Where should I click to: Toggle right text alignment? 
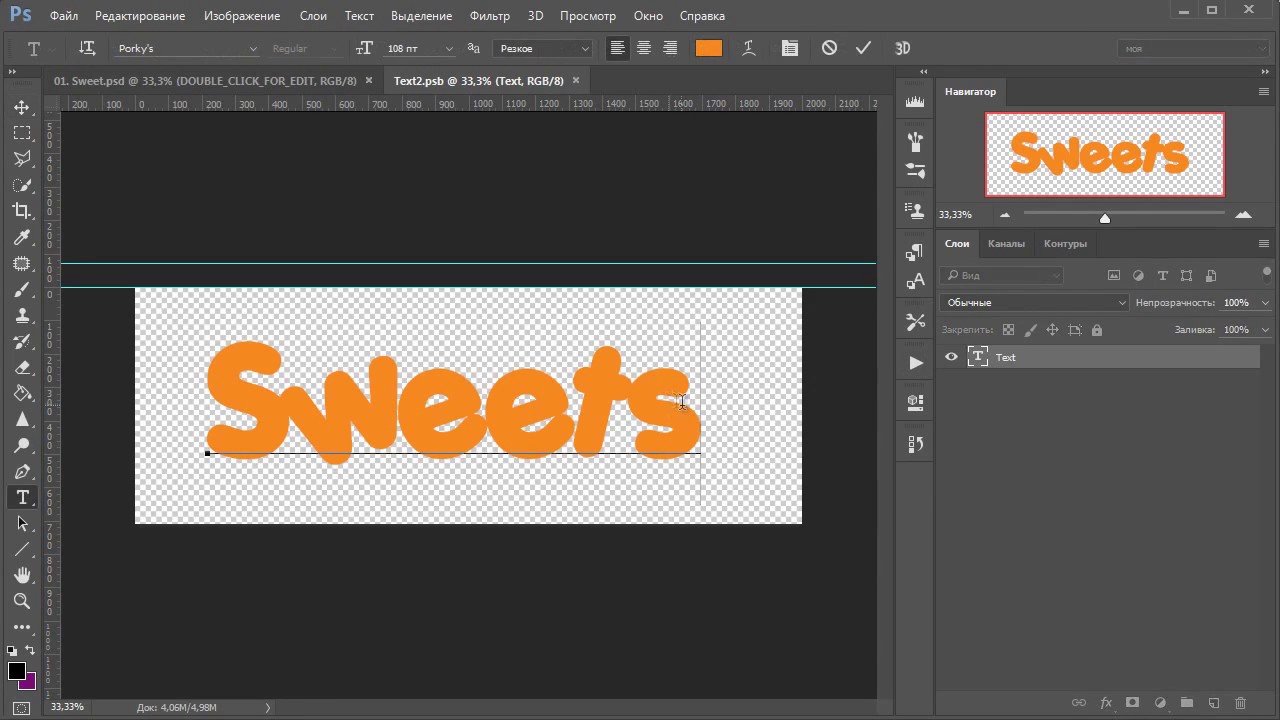point(670,48)
